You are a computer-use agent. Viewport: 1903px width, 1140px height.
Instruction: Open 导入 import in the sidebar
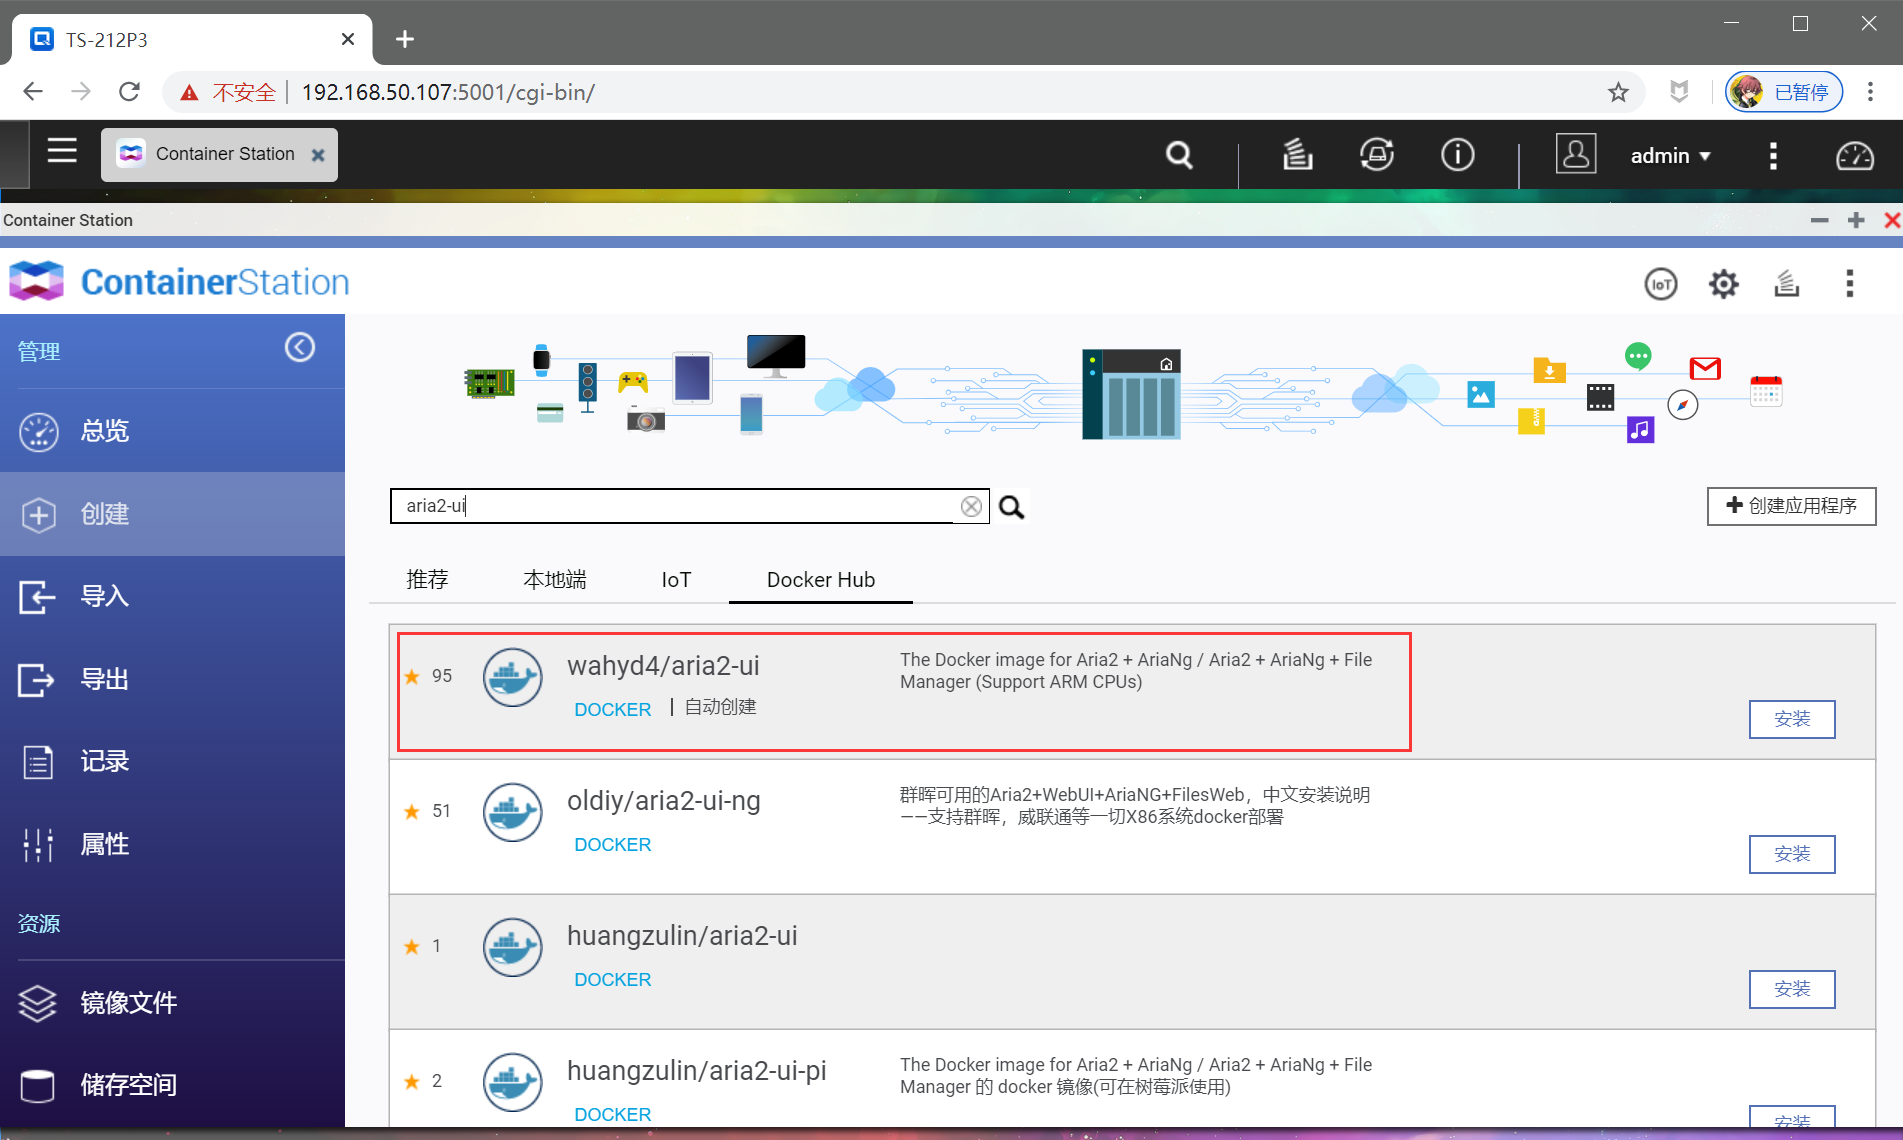click(172, 597)
